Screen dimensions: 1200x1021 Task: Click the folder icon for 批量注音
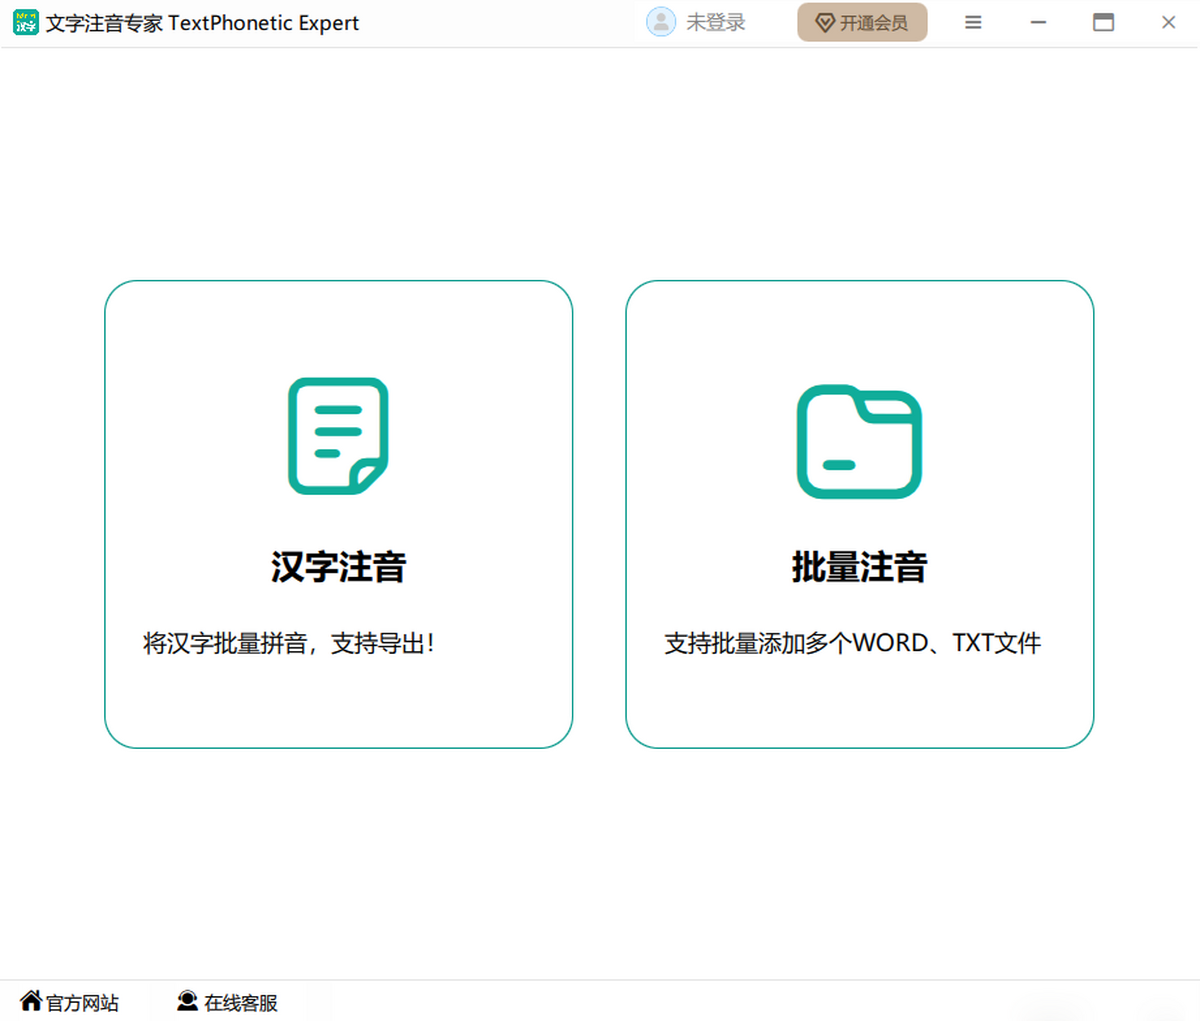[x=859, y=441]
